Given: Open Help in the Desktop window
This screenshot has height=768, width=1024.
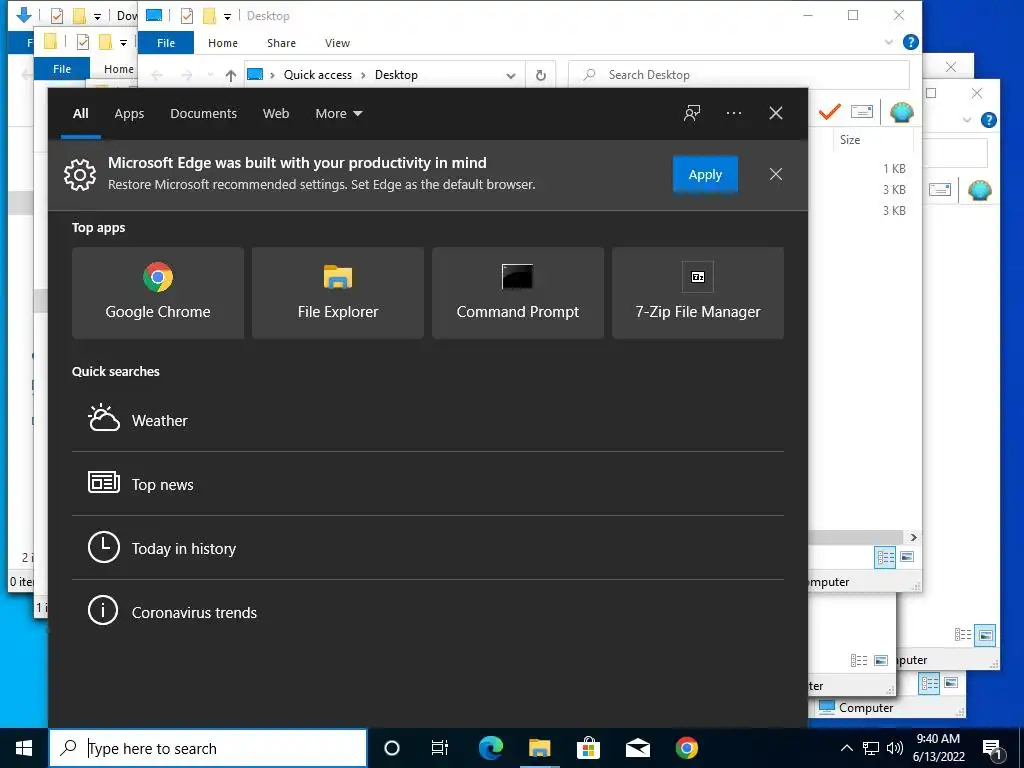Looking at the screenshot, I should pos(910,42).
